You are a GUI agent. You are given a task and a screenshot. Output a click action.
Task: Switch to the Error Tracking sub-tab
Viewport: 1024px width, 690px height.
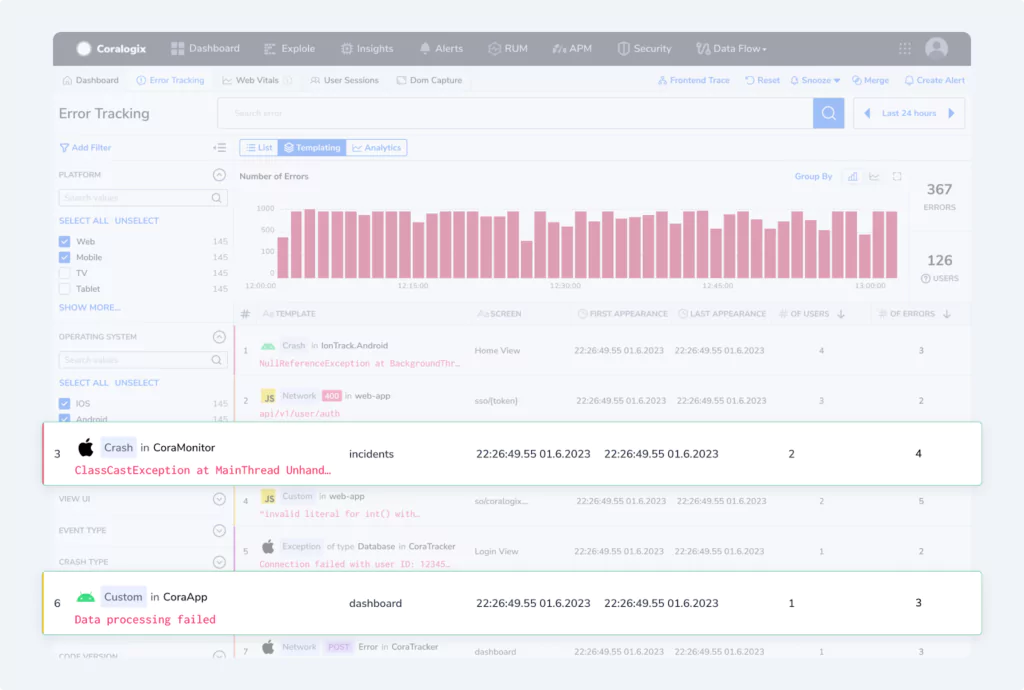pos(170,80)
